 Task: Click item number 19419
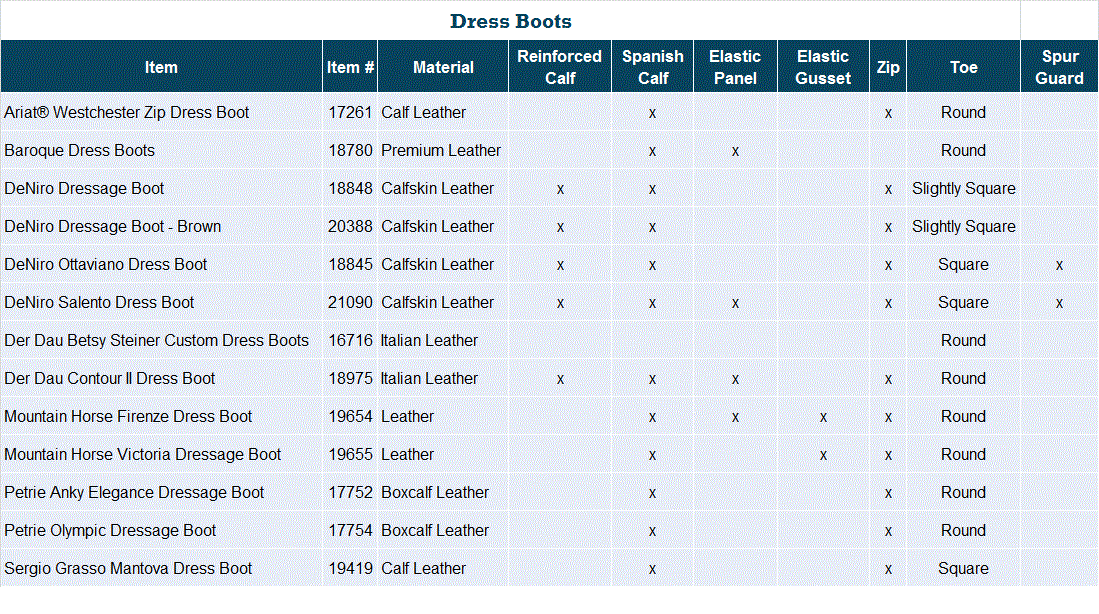[350, 568]
